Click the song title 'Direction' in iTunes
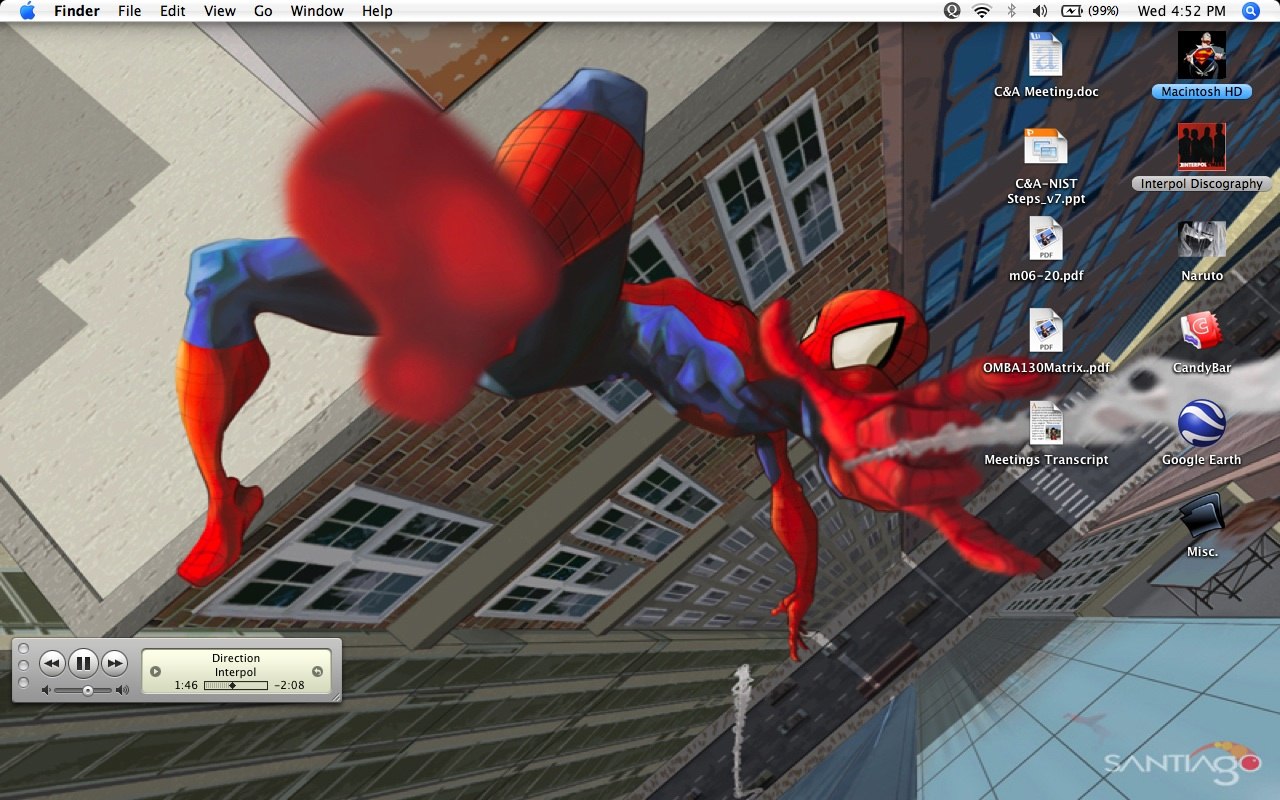The image size is (1280, 800). point(236,658)
